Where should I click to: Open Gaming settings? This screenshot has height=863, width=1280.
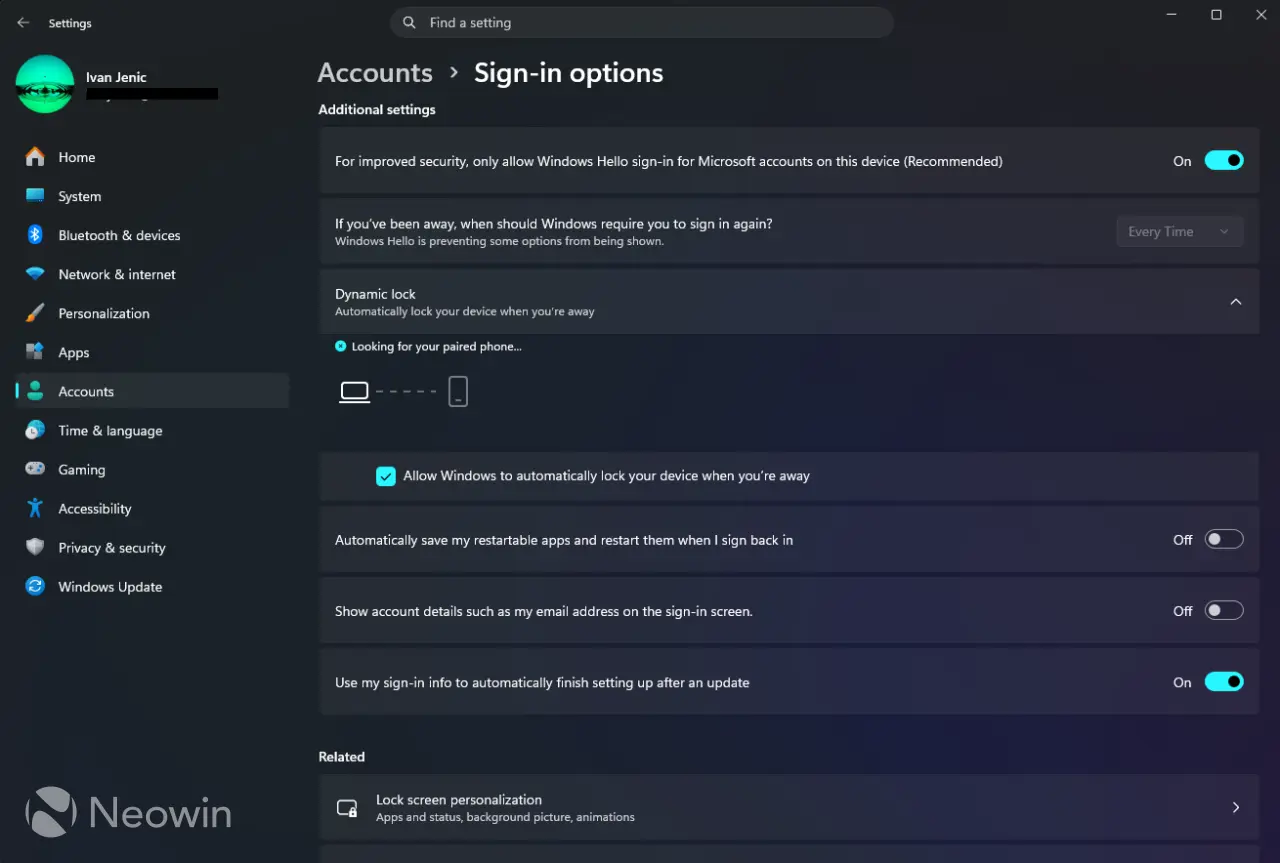click(x=152, y=469)
